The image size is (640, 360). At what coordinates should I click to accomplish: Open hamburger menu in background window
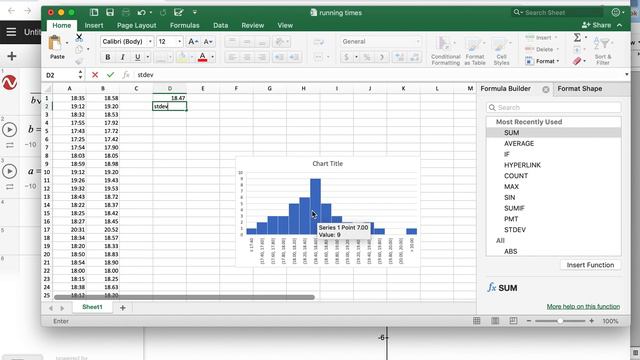(x=11, y=32)
